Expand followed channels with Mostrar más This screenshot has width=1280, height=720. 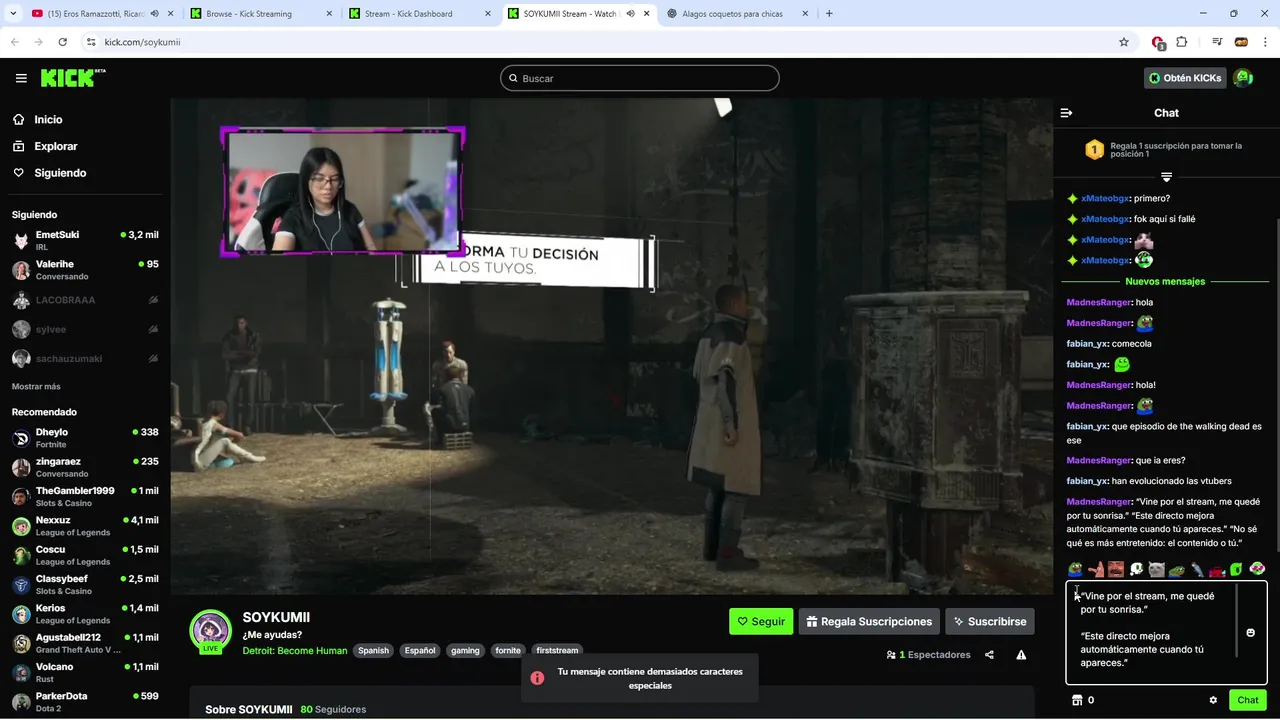[36, 387]
